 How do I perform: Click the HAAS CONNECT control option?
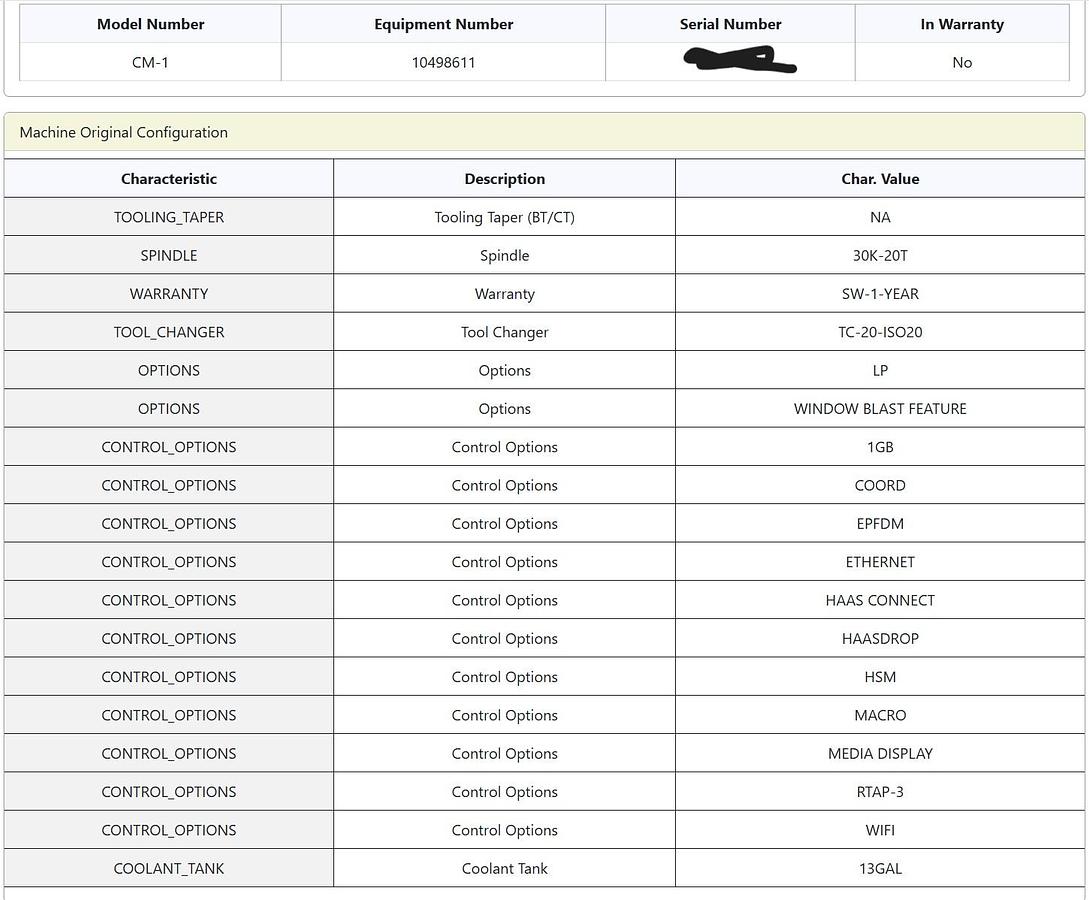tap(880, 600)
